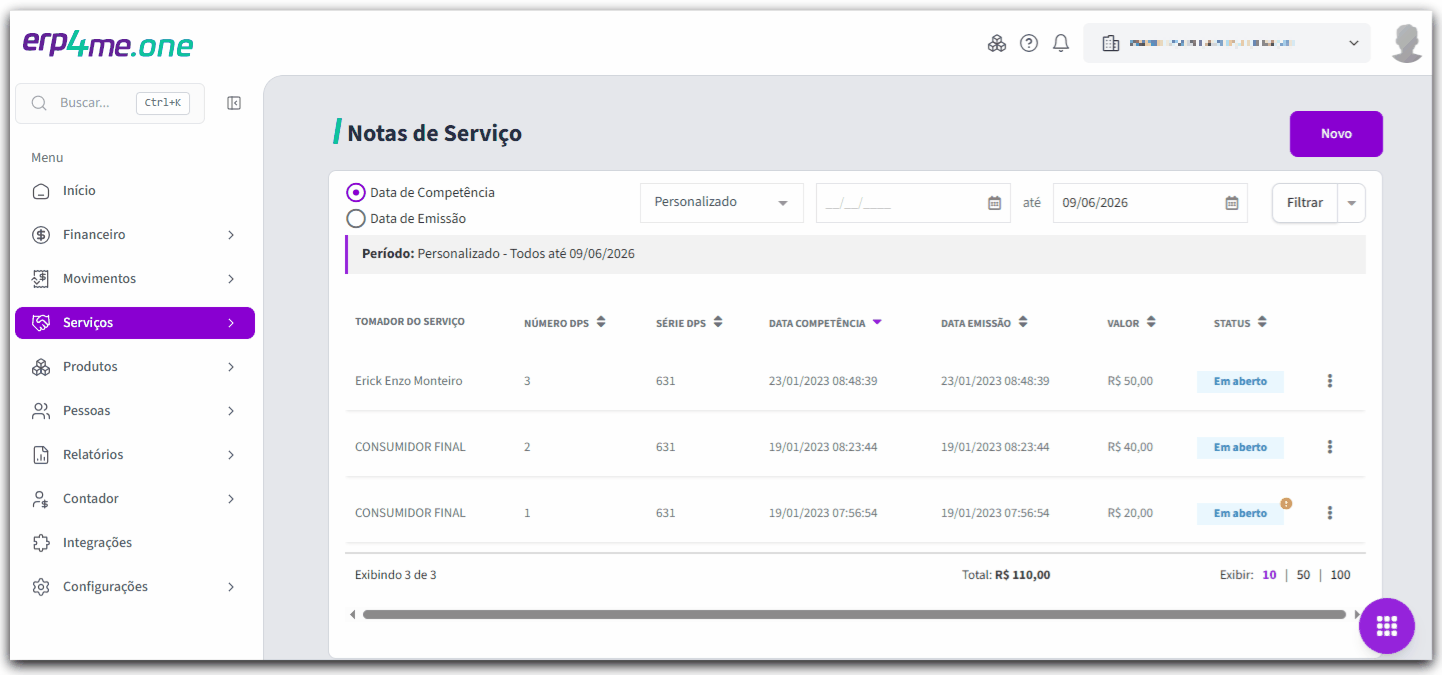1442x675 pixels.
Task: Open the Integrações menu item
Action: click(135, 543)
